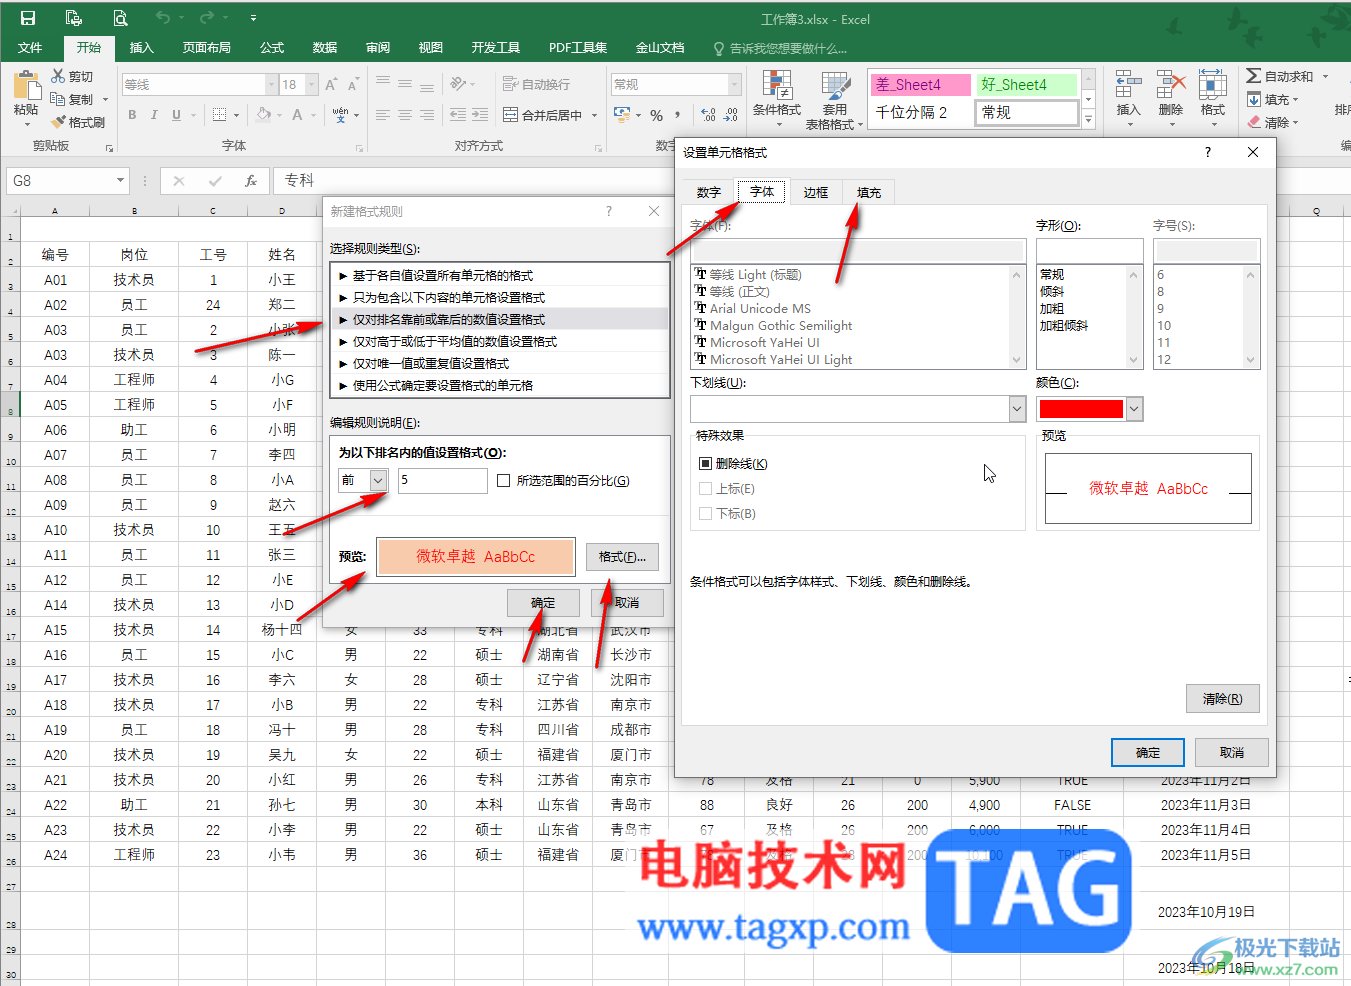Check the percentage of selected range checkbox
Viewport: 1351px width, 986px height.
504,481
